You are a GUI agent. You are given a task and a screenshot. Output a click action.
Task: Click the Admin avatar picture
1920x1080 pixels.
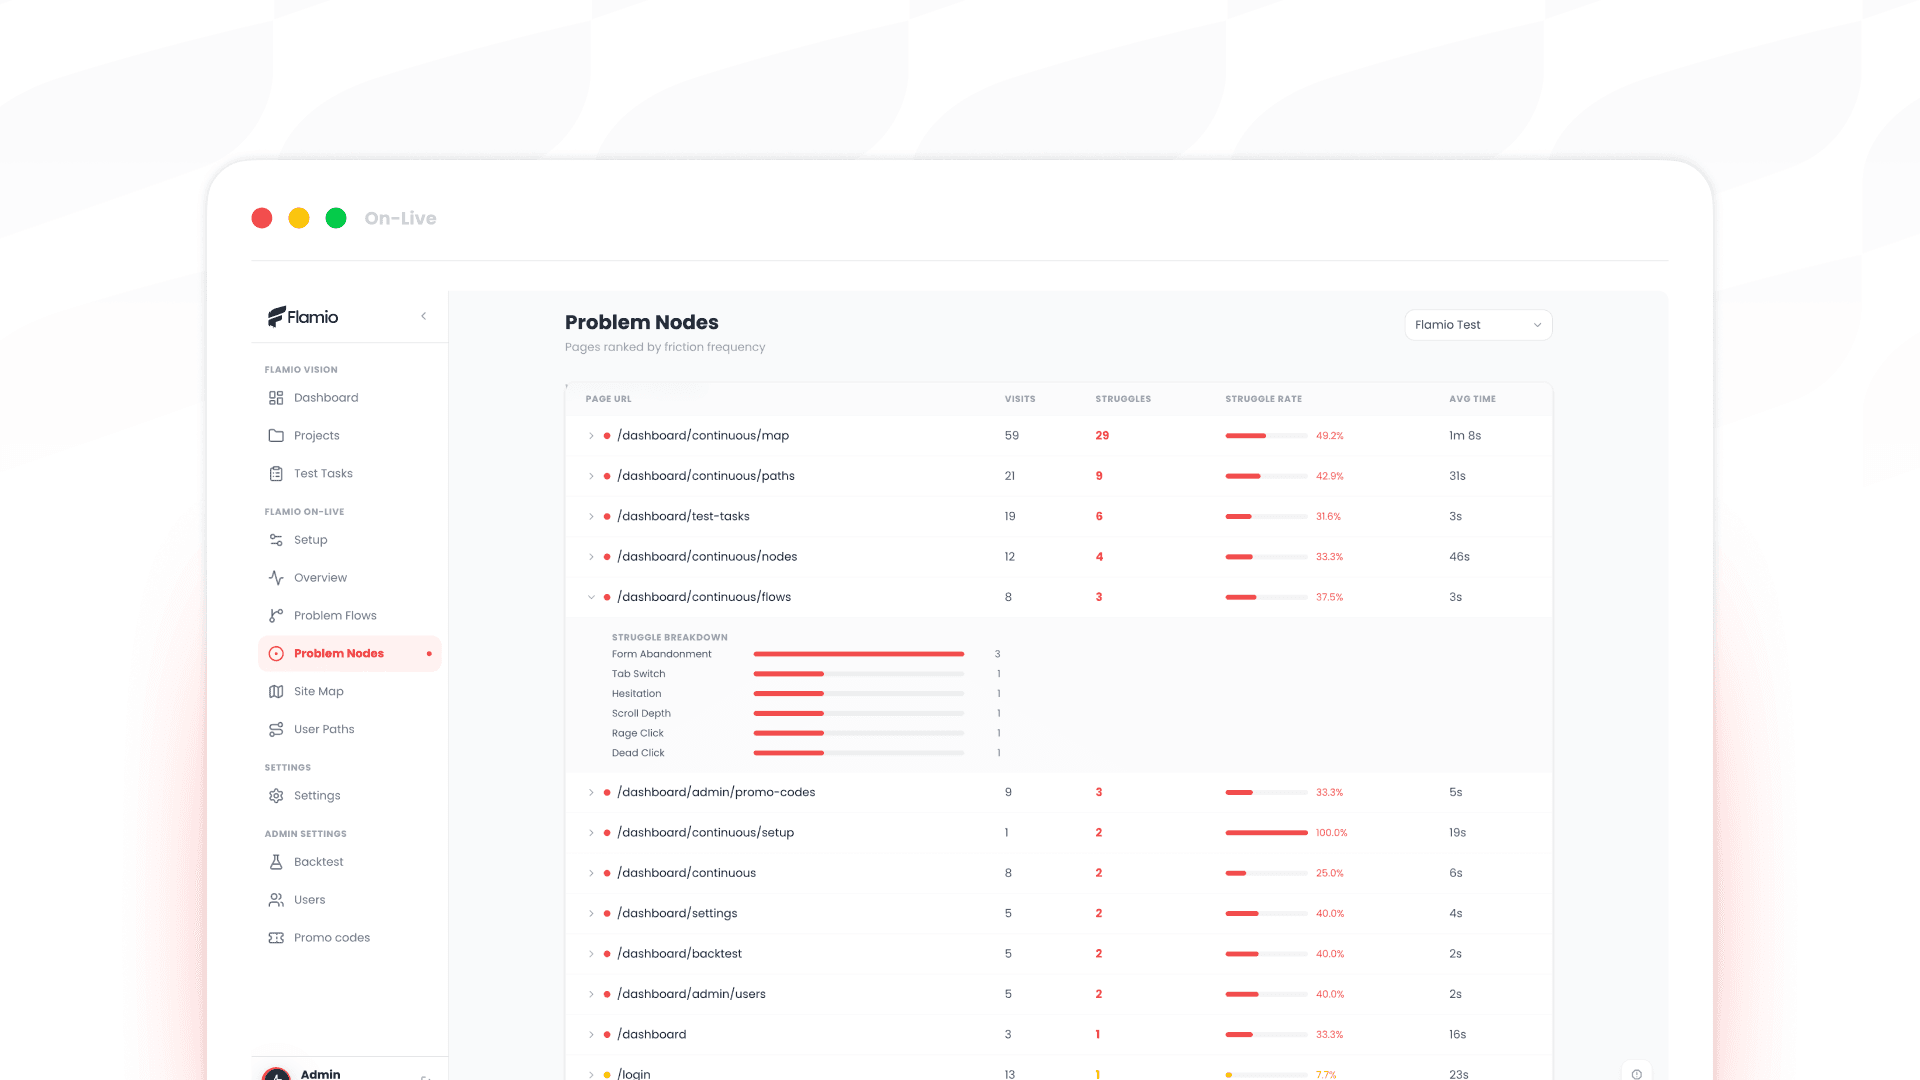pyautogui.click(x=276, y=1074)
